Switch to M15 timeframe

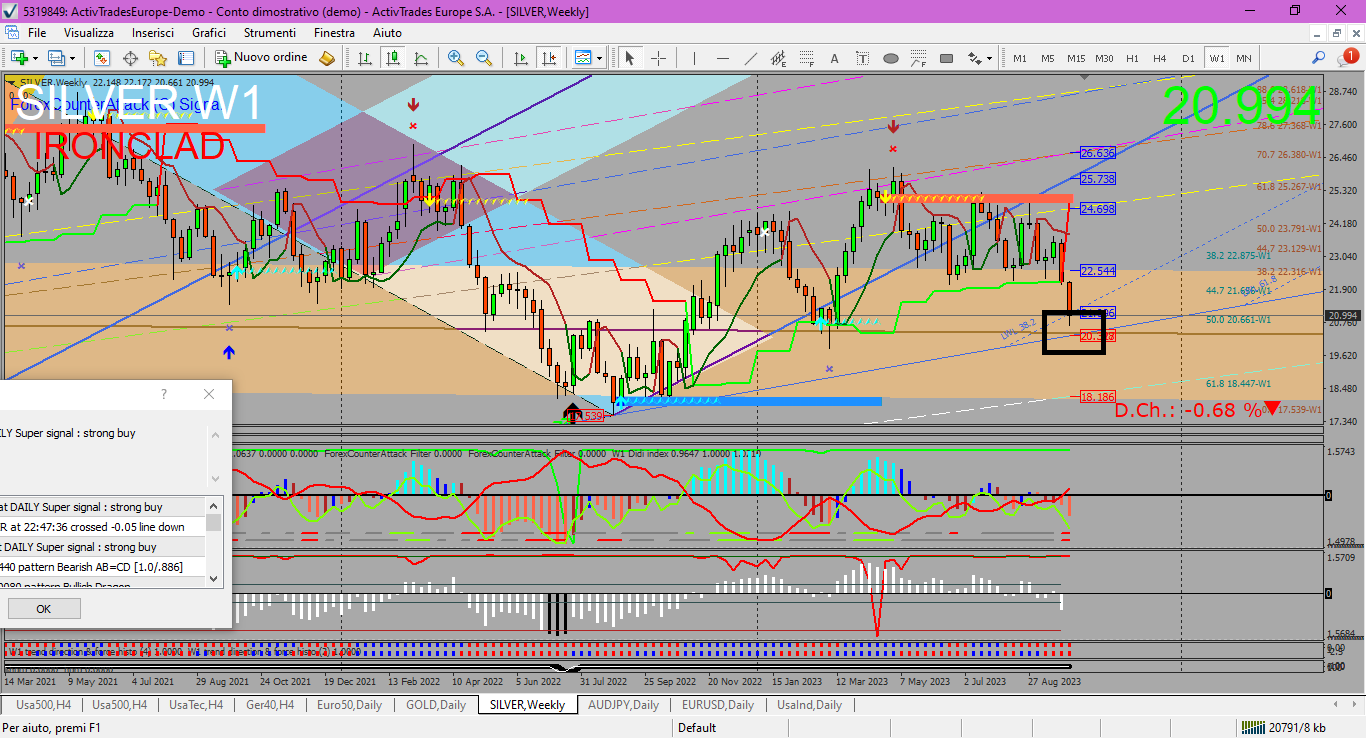[1075, 58]
